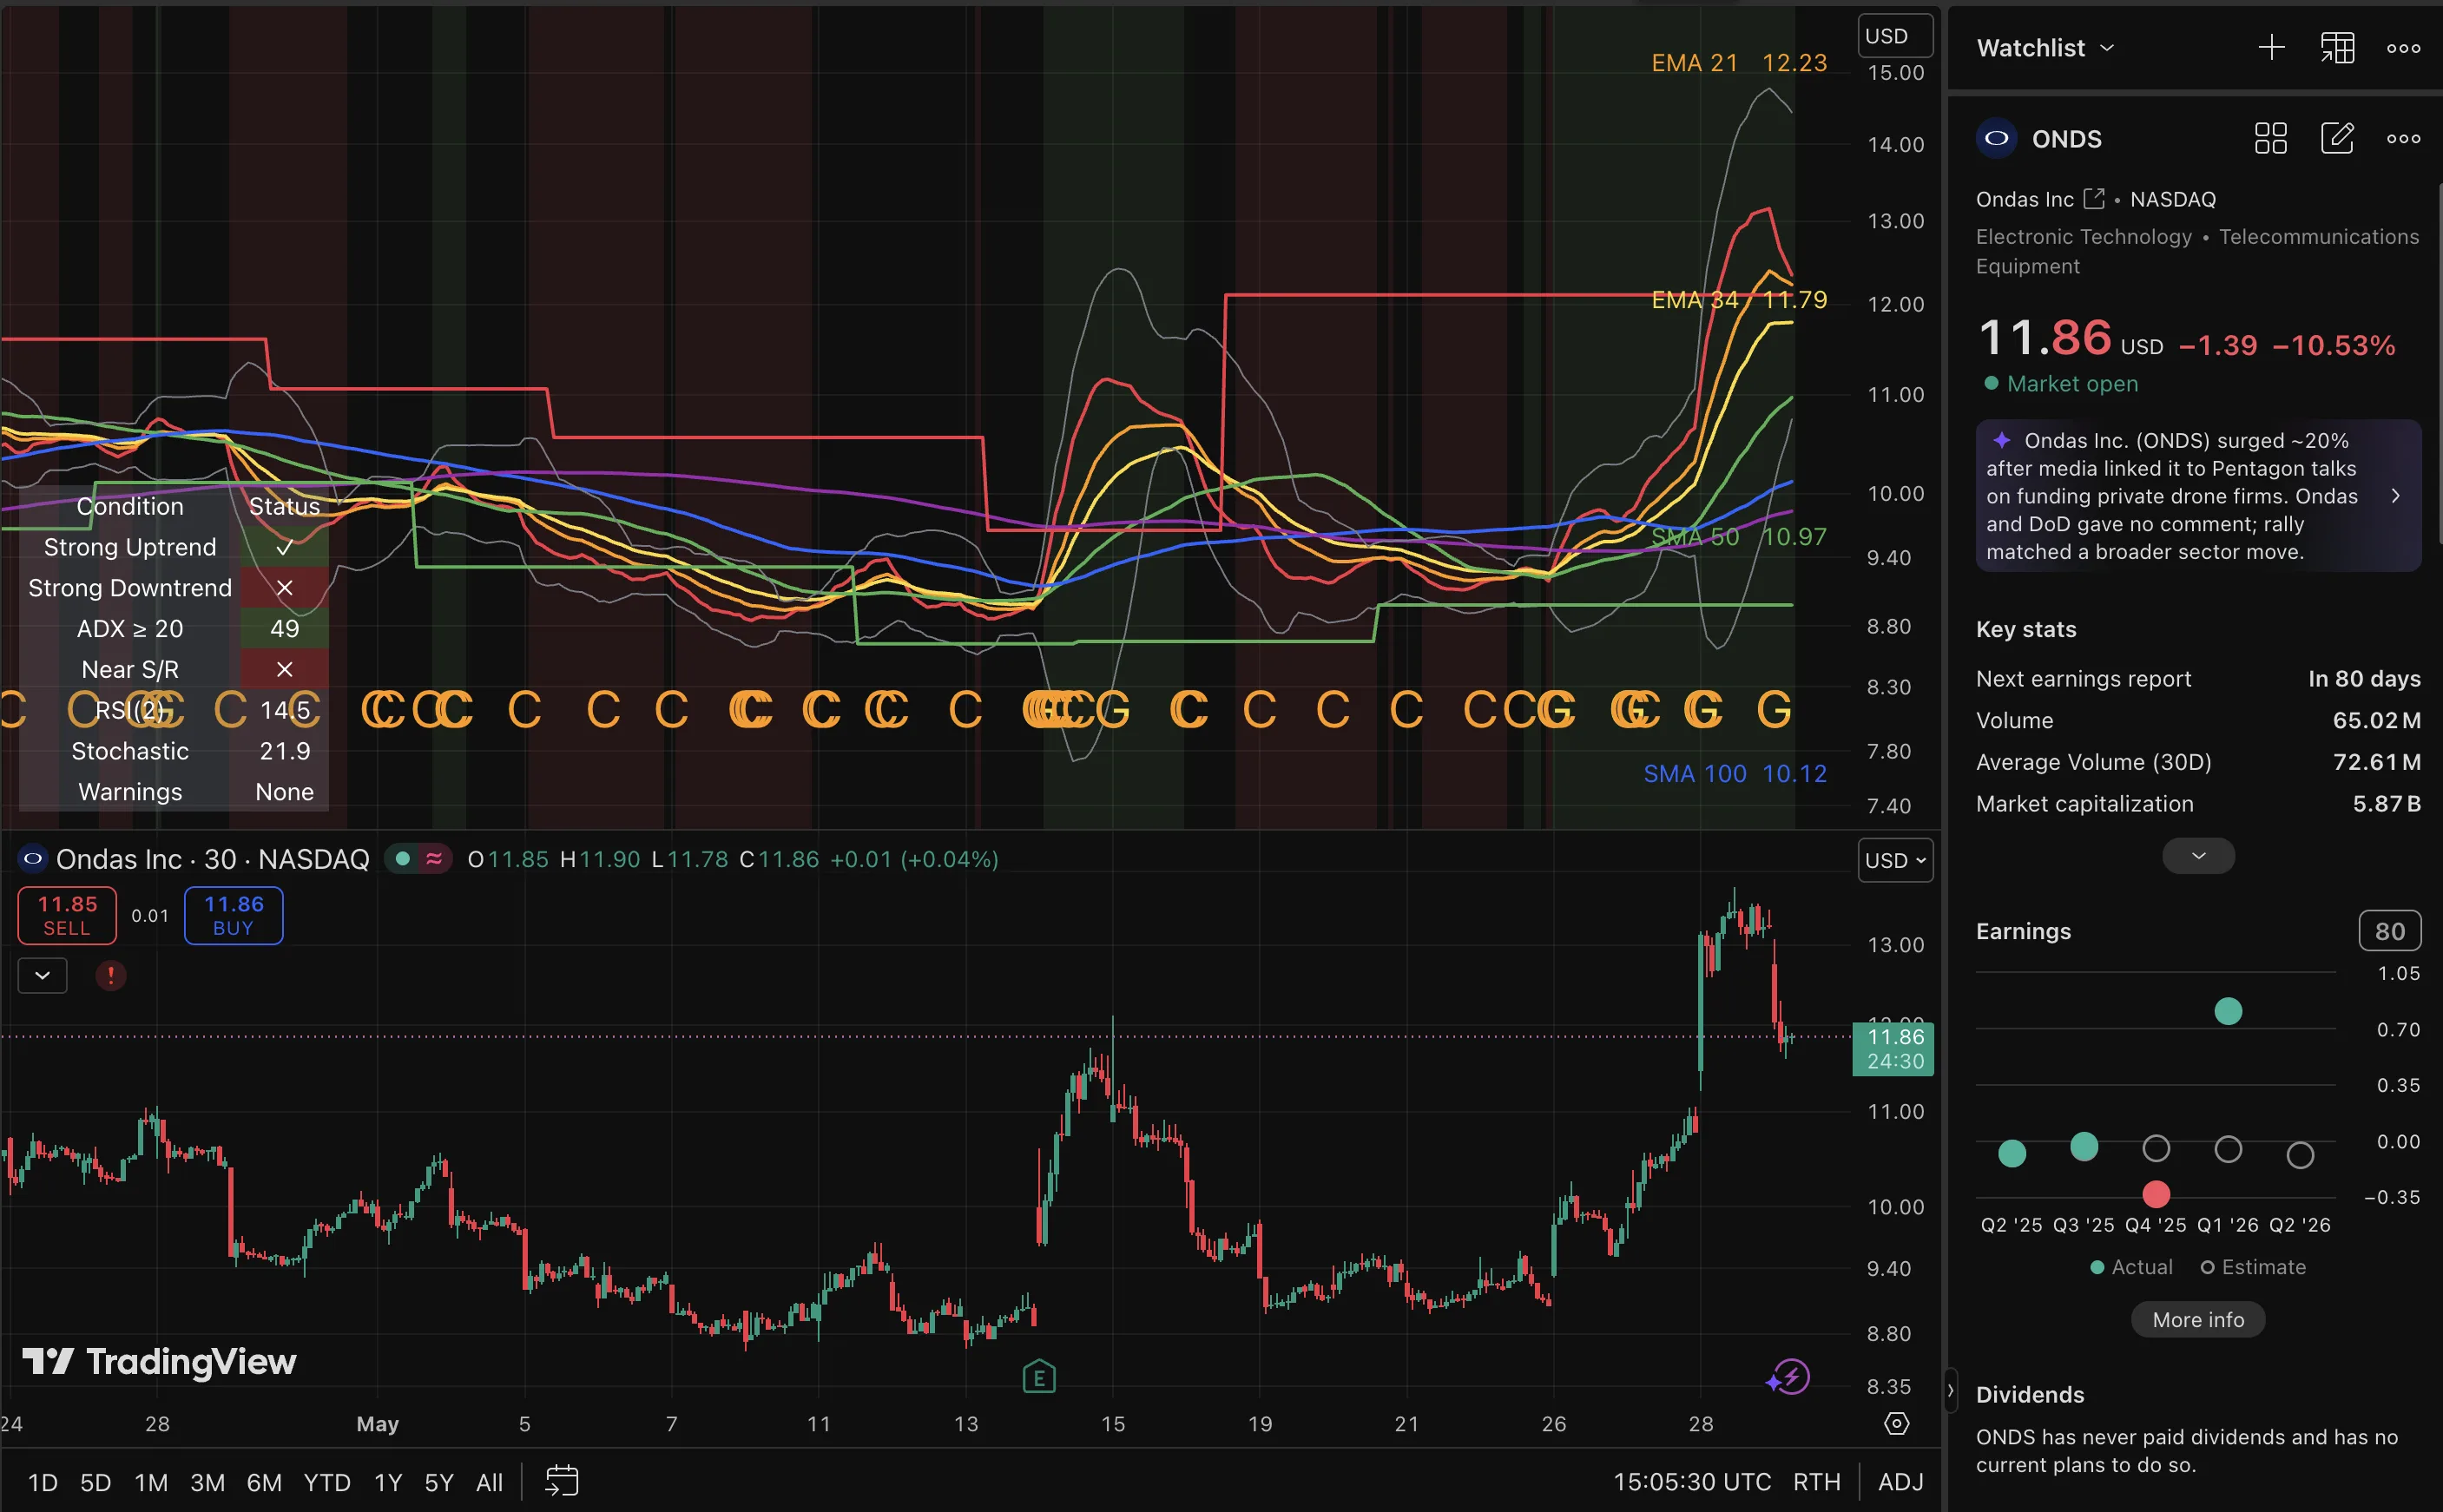Click the 11.86 BUY button
Image resolution: width=2443 pixels, height=1512 pixels.
coord(233,915)
